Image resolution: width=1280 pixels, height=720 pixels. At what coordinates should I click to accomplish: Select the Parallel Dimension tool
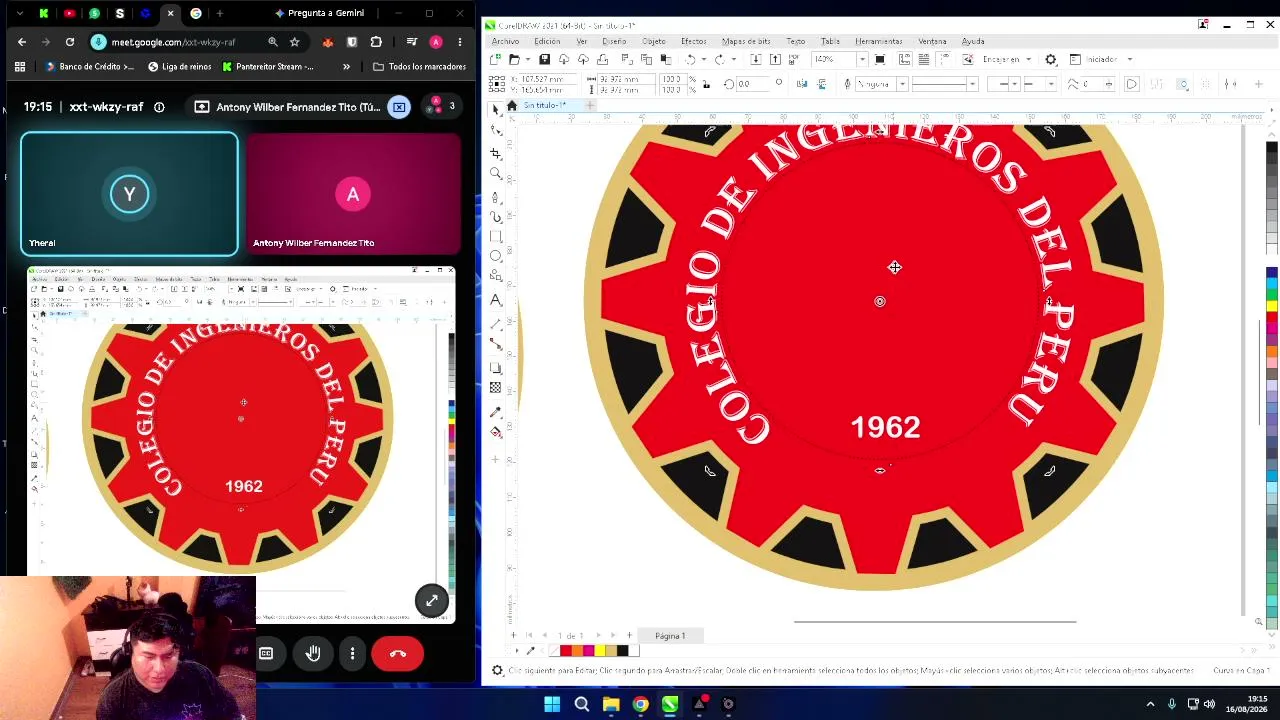click(496, 323)
